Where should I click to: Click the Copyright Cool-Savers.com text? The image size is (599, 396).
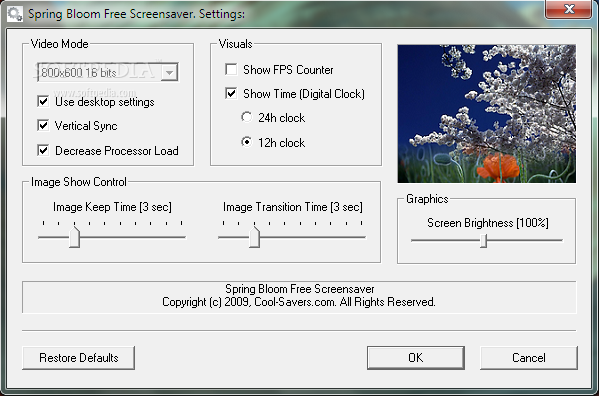299,302
